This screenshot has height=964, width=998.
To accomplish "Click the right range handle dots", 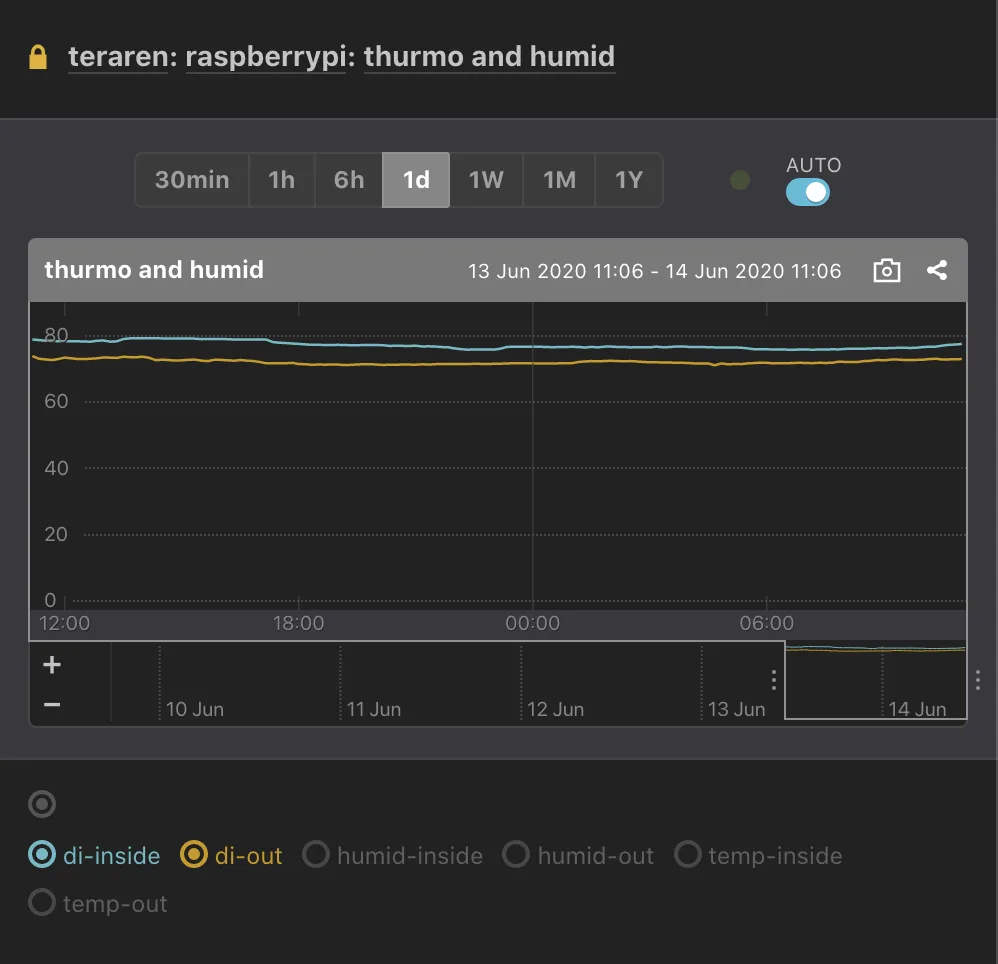I will tap(977, 680).
